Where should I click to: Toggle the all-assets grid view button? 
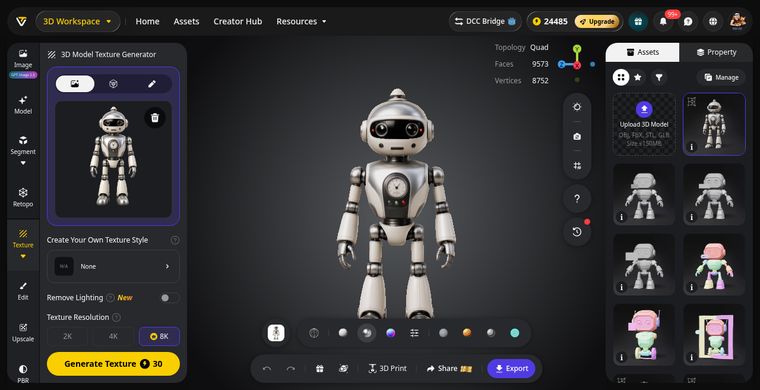[x=621, y=77]
